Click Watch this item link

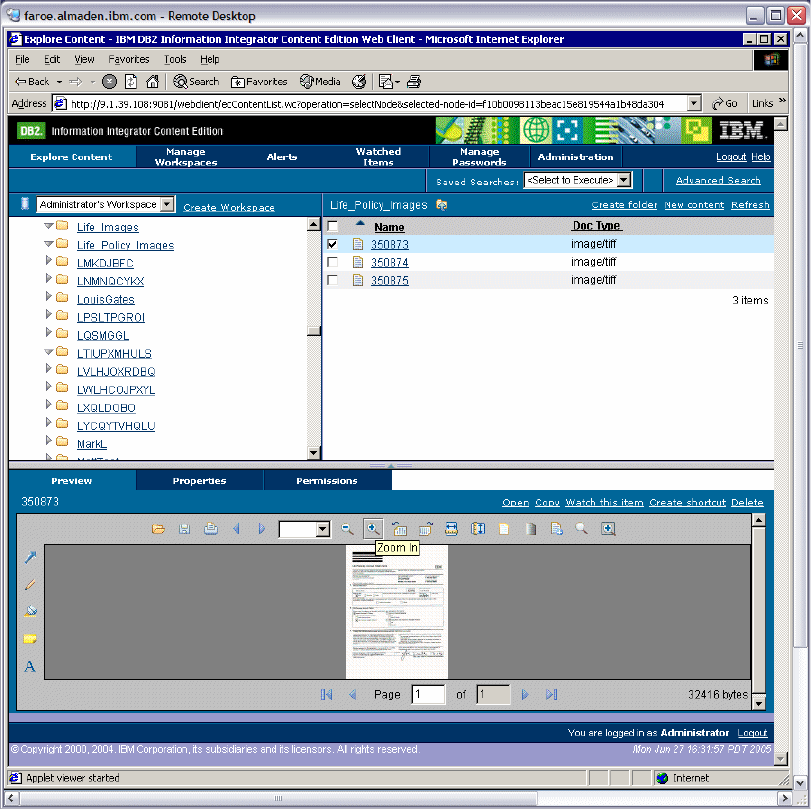point(604,502)
